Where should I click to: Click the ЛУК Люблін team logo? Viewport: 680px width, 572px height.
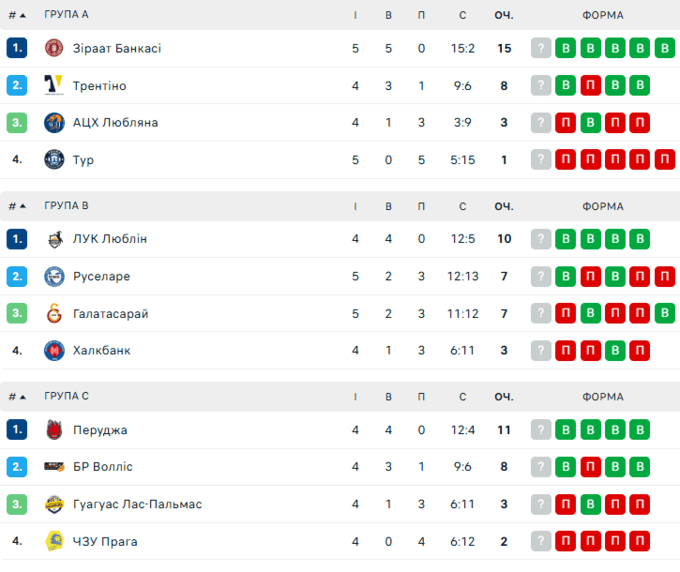click(x=54, y=239)
